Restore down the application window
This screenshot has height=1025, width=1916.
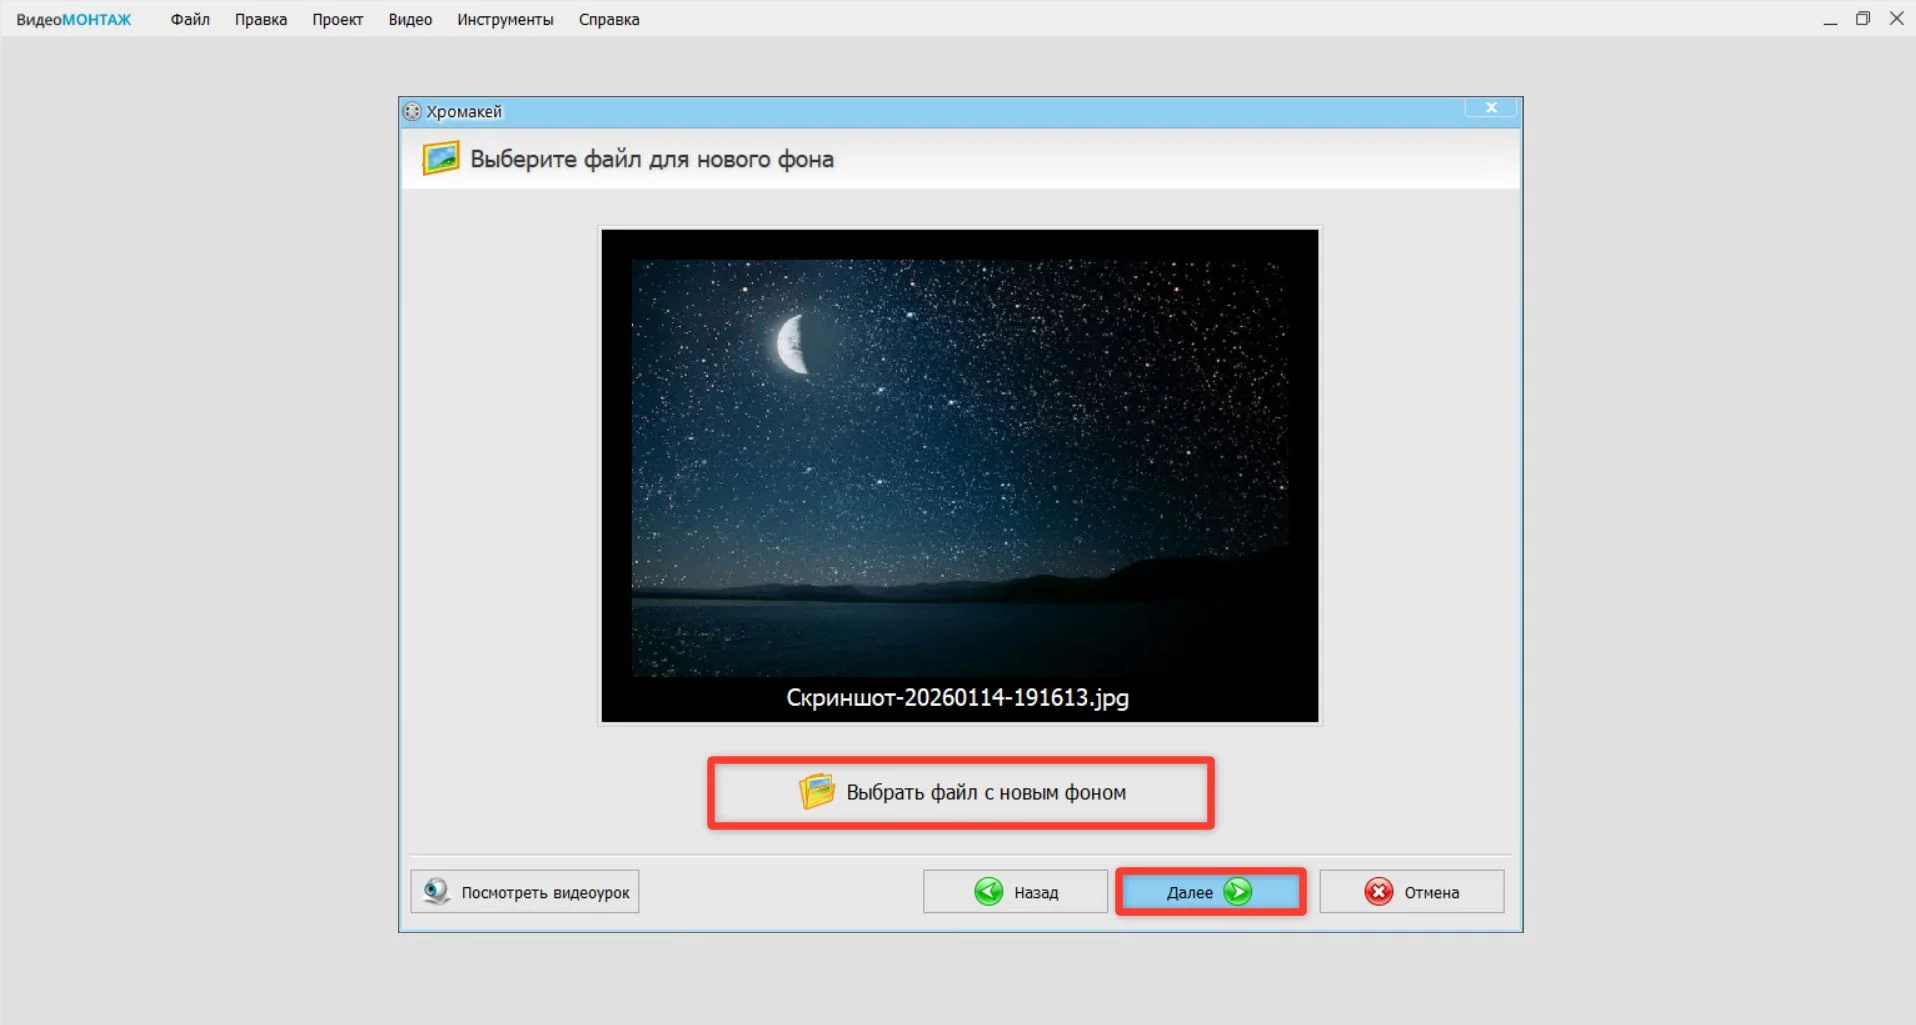click(x=1863, y=19)
